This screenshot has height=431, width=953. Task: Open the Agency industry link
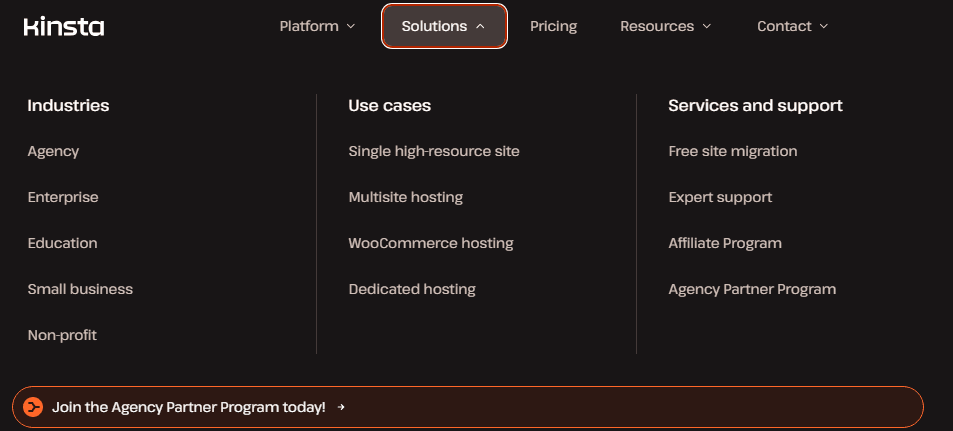click(53, 151)
